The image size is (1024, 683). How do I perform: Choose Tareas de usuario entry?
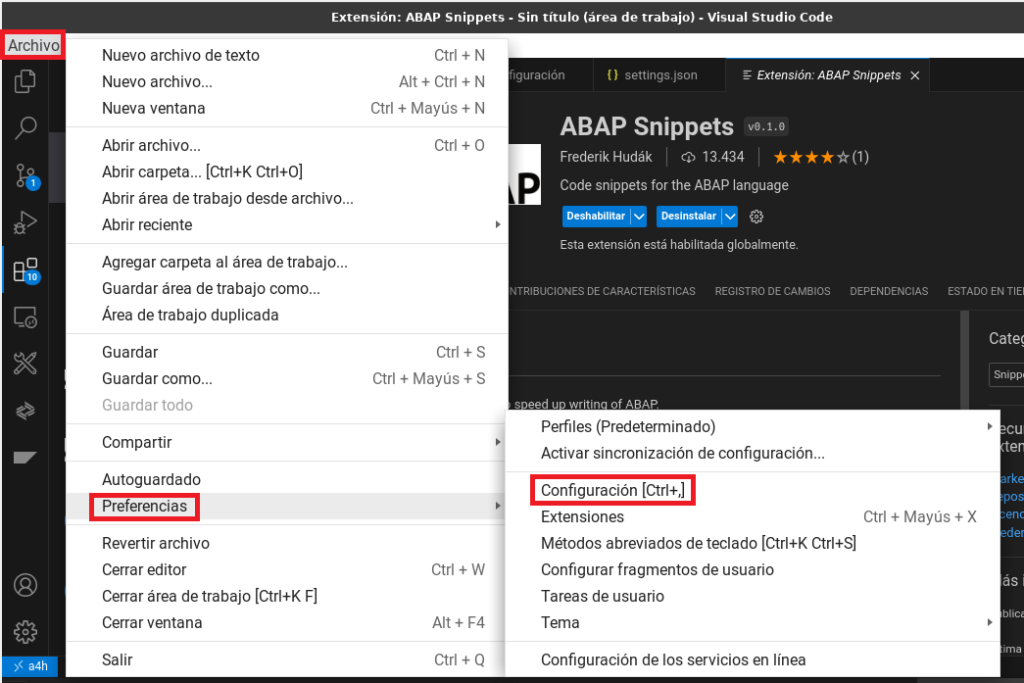753,596
